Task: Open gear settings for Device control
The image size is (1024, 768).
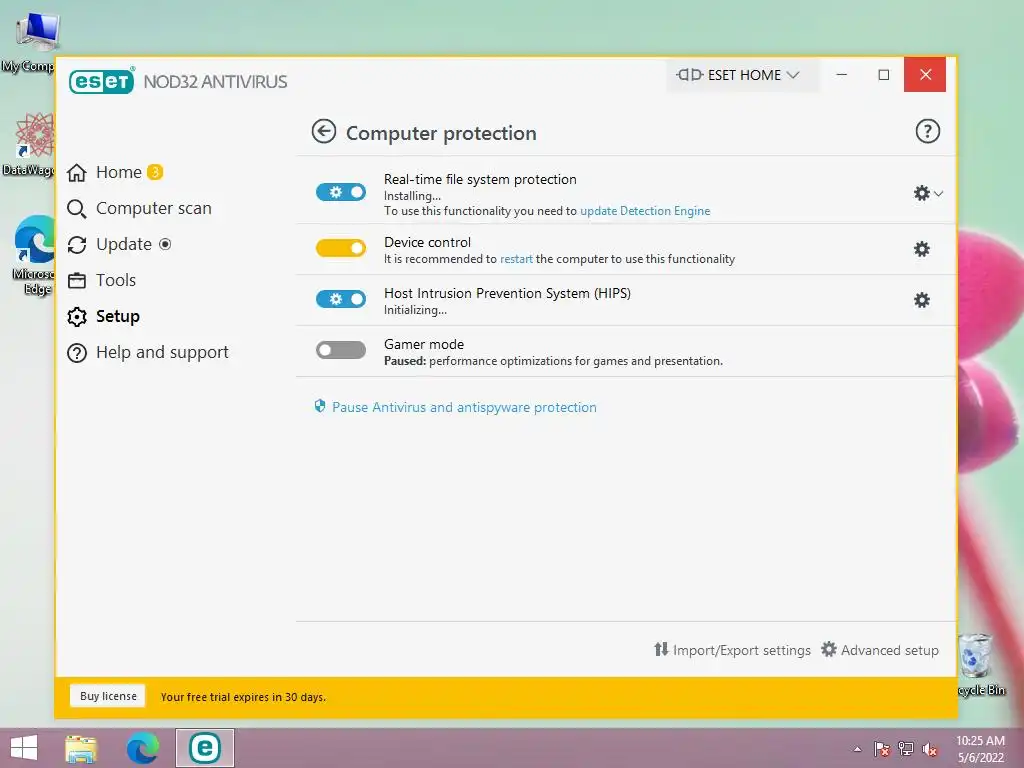Action: coord(921,249)
